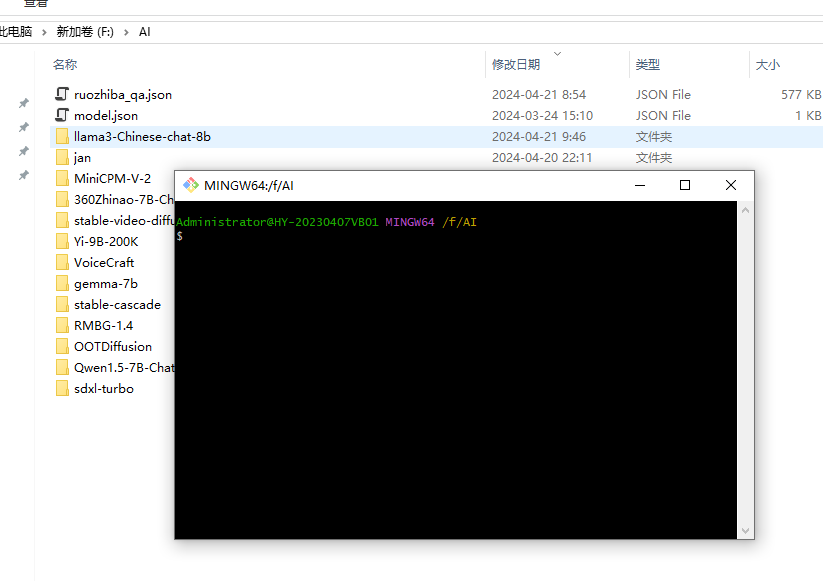This screenshot has height=581, width=823.
Task: Click the 2024-04-21 8:54 date cell
Action: pos(539,95)
